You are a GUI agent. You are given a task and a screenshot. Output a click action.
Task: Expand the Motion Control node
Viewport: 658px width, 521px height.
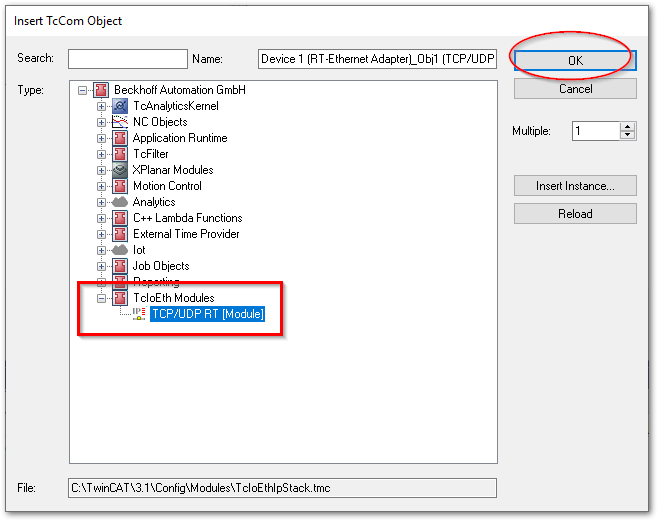(101, 186)
